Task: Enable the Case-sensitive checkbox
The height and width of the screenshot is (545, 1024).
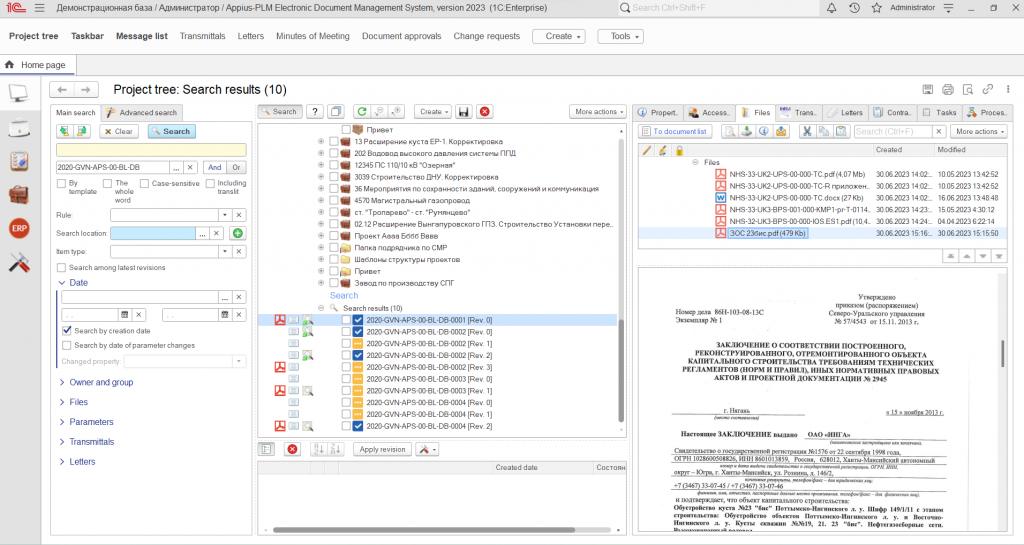Action: [145, 184]
